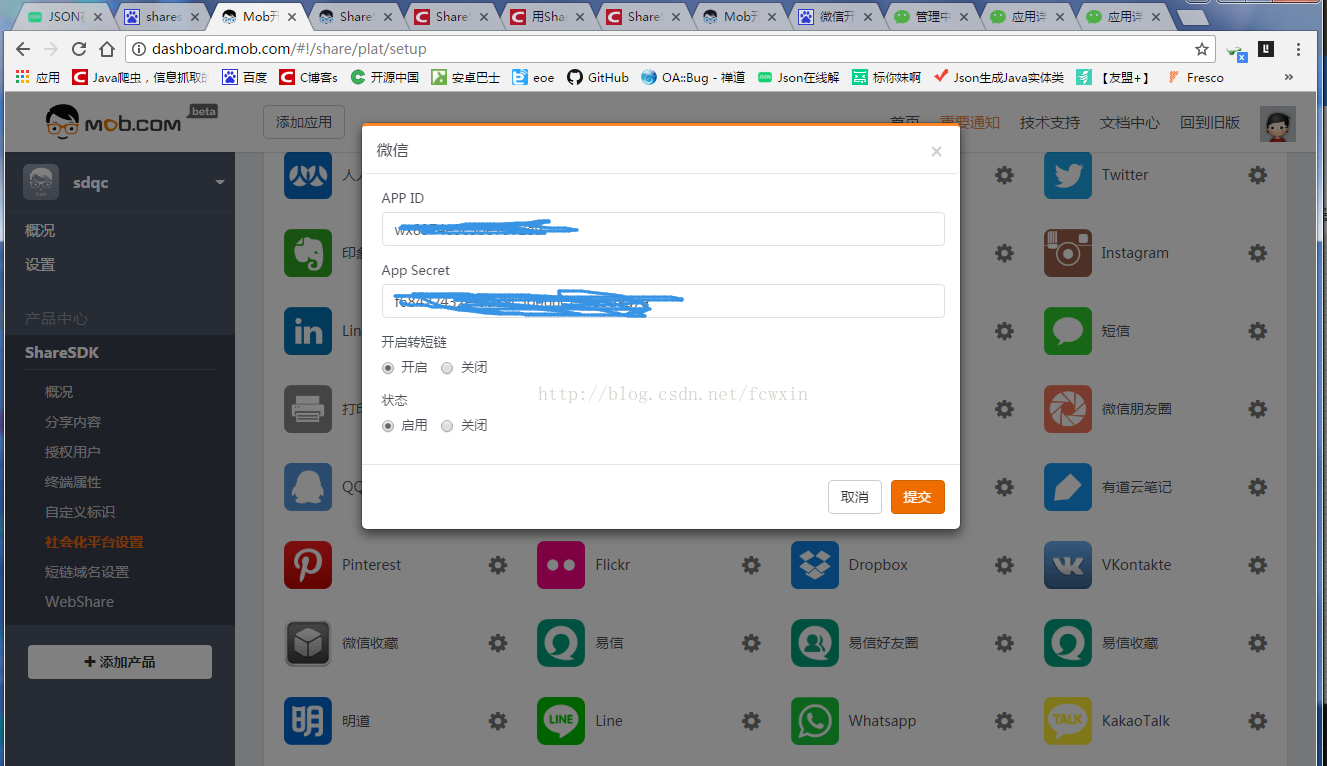This screenshot has width=1327, height=766.
Task: Open settings gear for 短信
Action: click(1257, 331)
